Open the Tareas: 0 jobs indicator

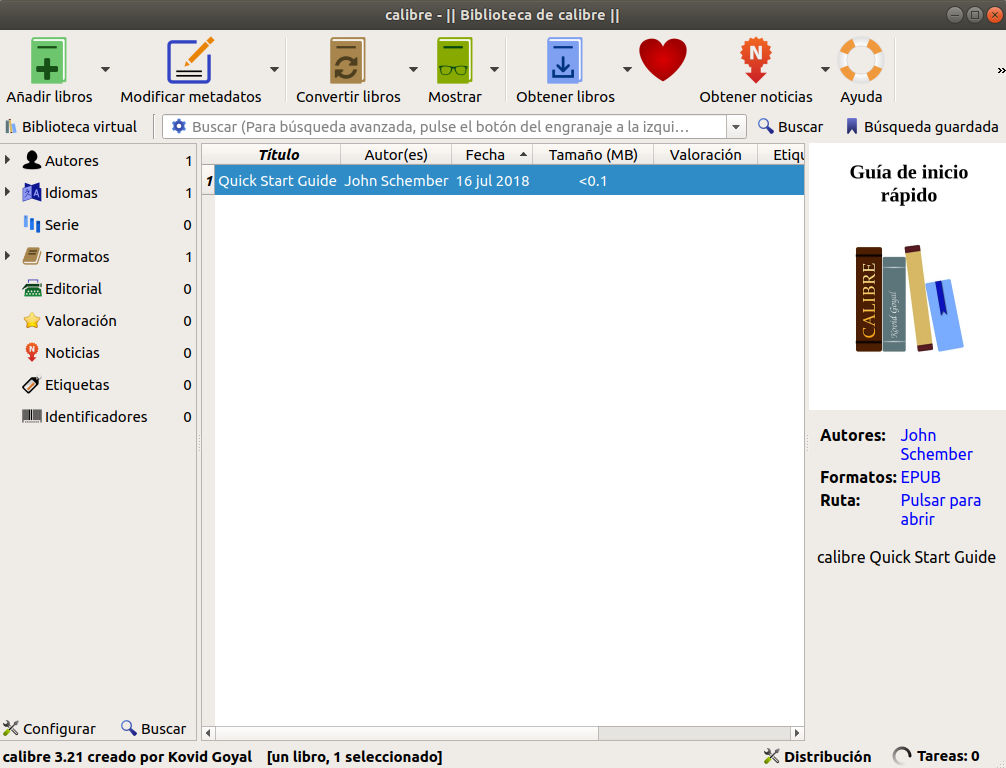pos(936,756)
